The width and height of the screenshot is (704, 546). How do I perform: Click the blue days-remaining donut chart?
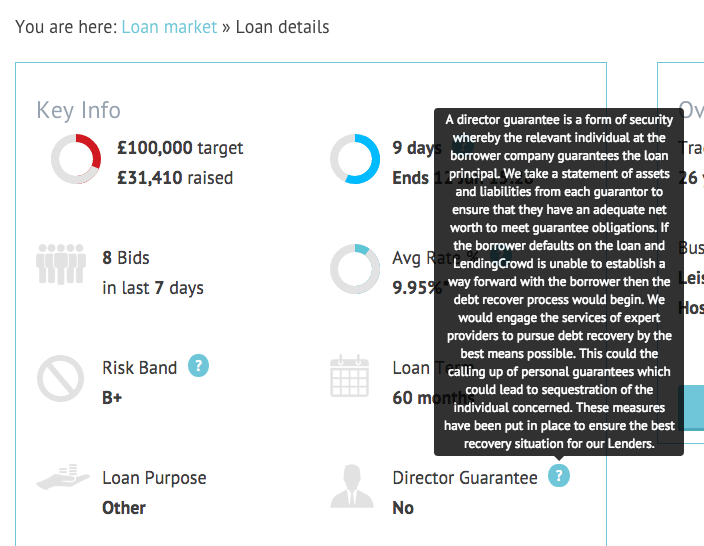pyautogui.click(x=355, y=159)
